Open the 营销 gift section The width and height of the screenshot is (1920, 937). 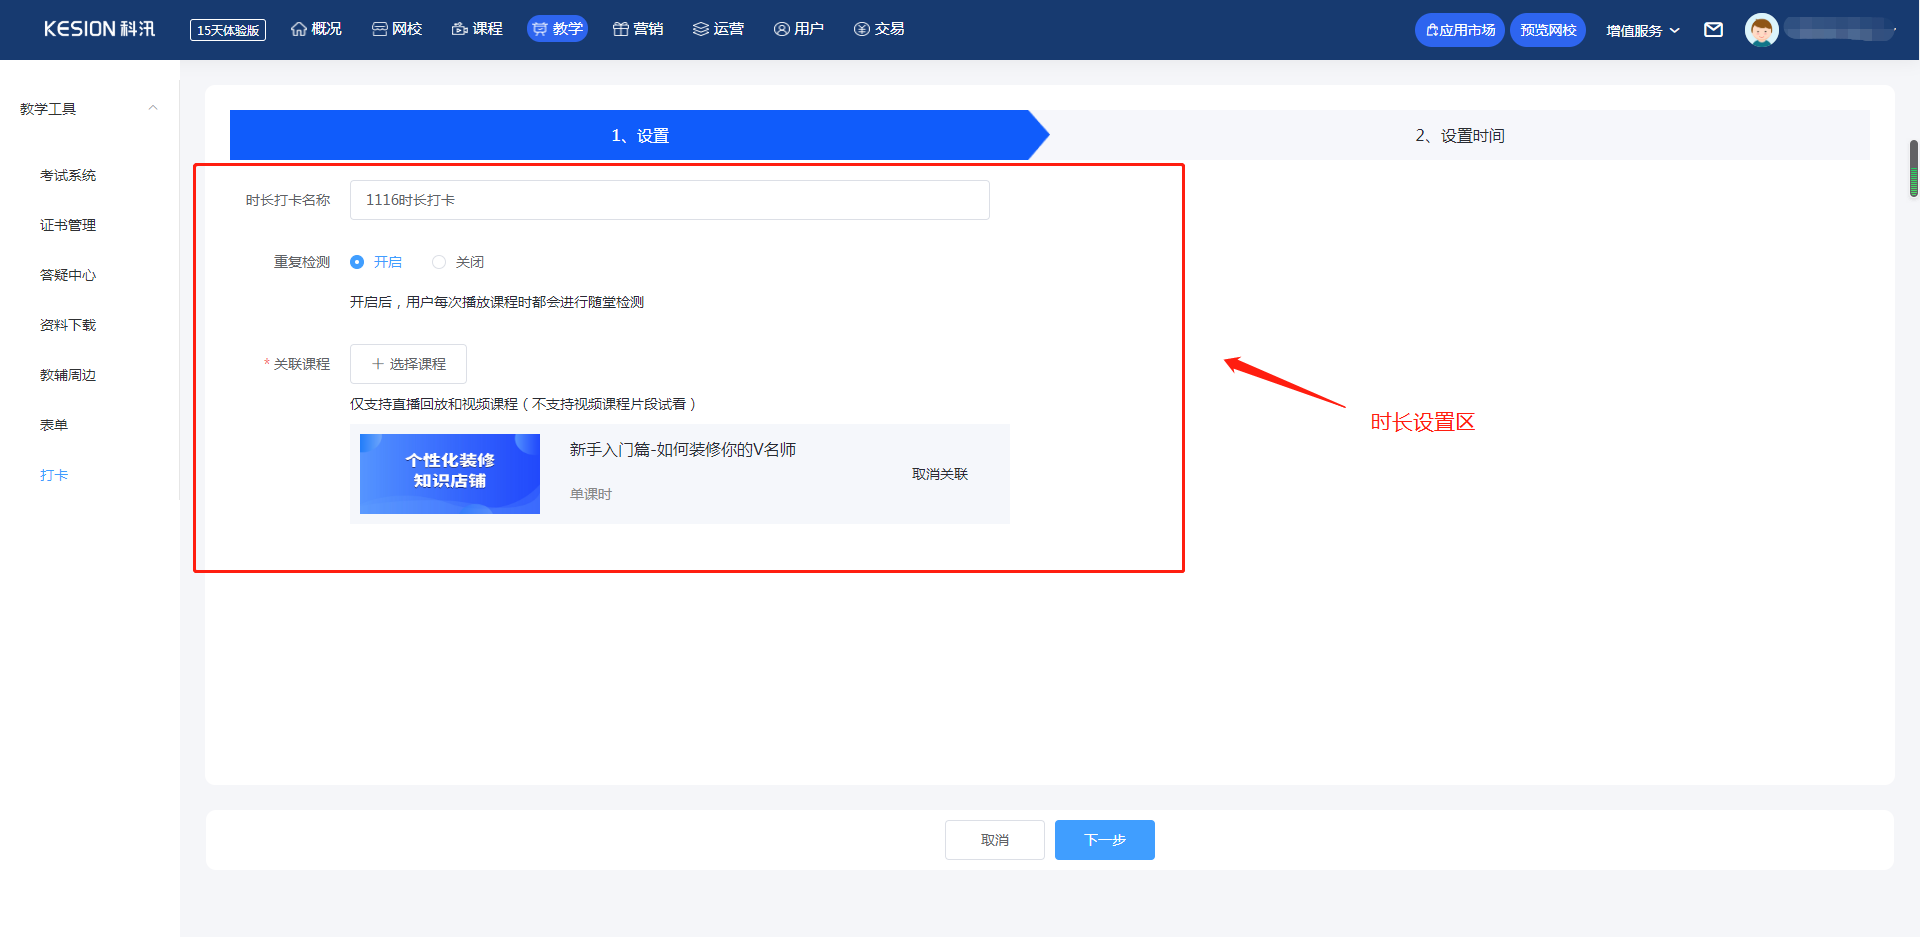pos(638,29)
